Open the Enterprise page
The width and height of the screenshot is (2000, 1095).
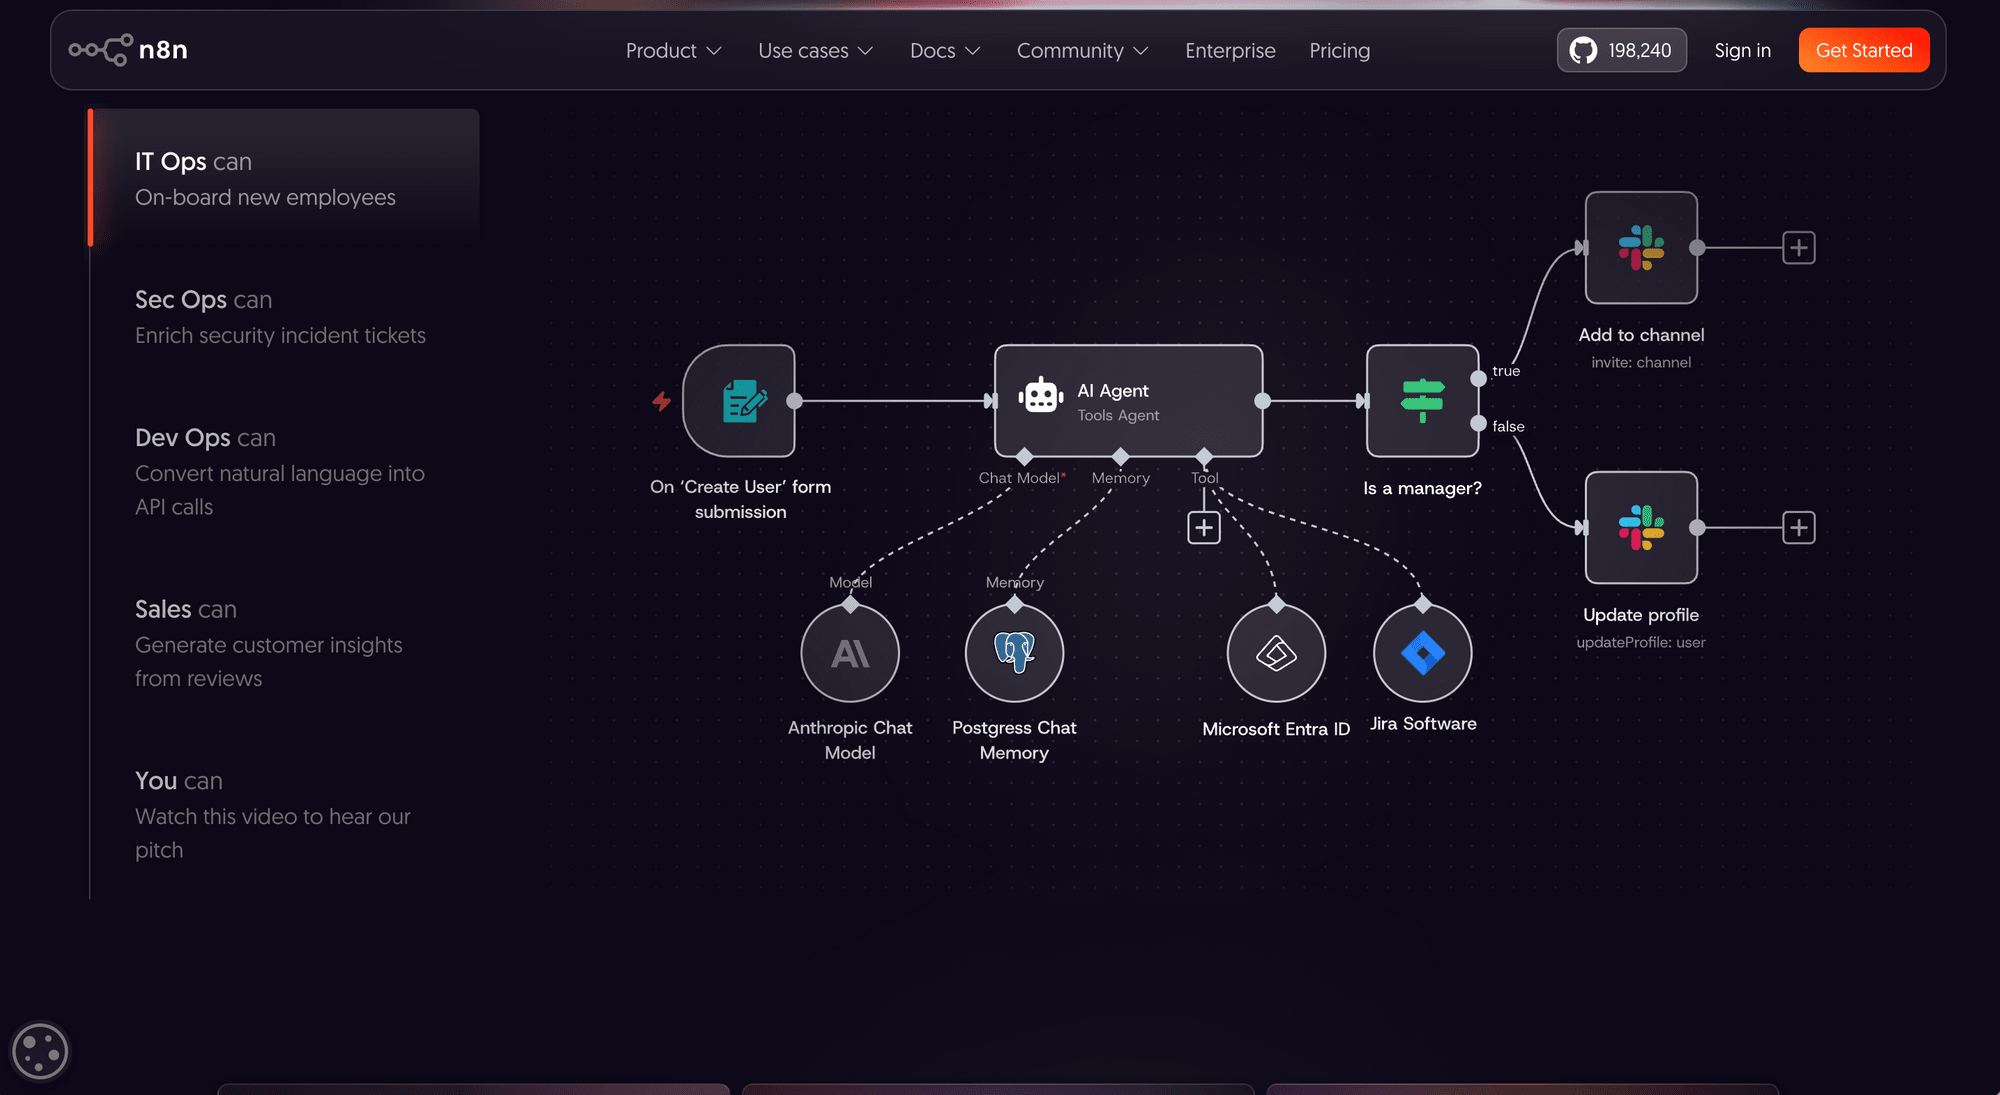[1230, 50]
